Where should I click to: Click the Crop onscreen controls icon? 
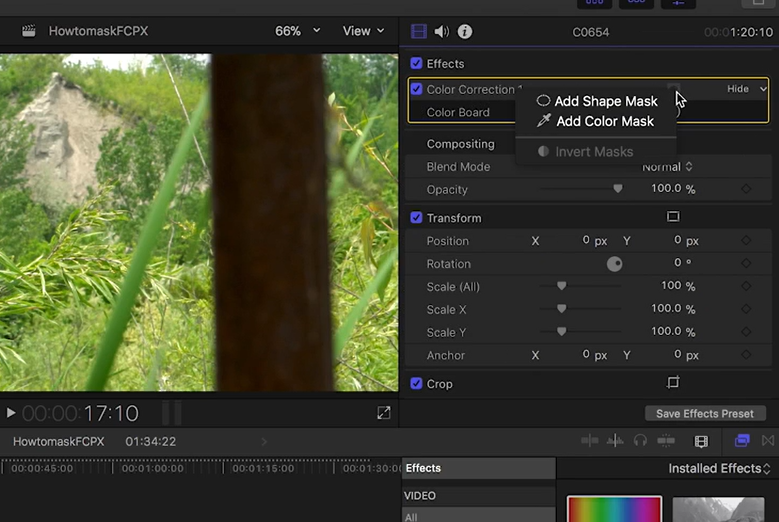pos(673,382)
